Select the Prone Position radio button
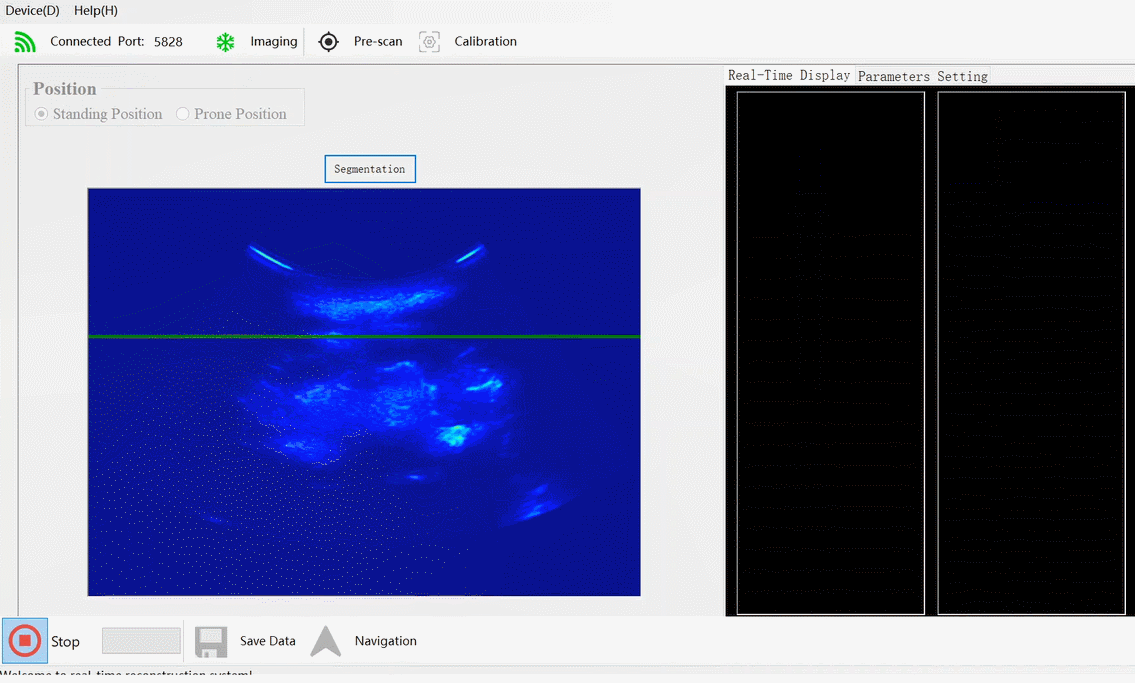This screenshot has width=1135, height=683. (x=182, y=114)
